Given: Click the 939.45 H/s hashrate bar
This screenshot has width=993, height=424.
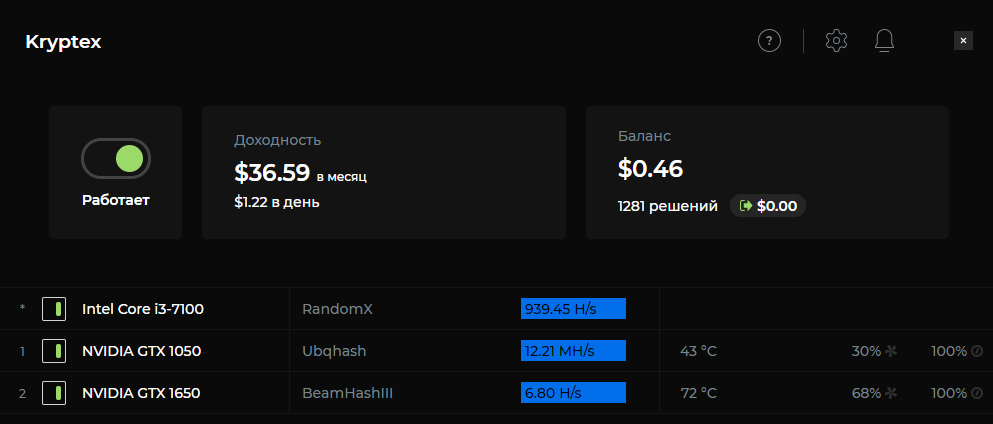Looking at the screenshot, I should (573, 309).
